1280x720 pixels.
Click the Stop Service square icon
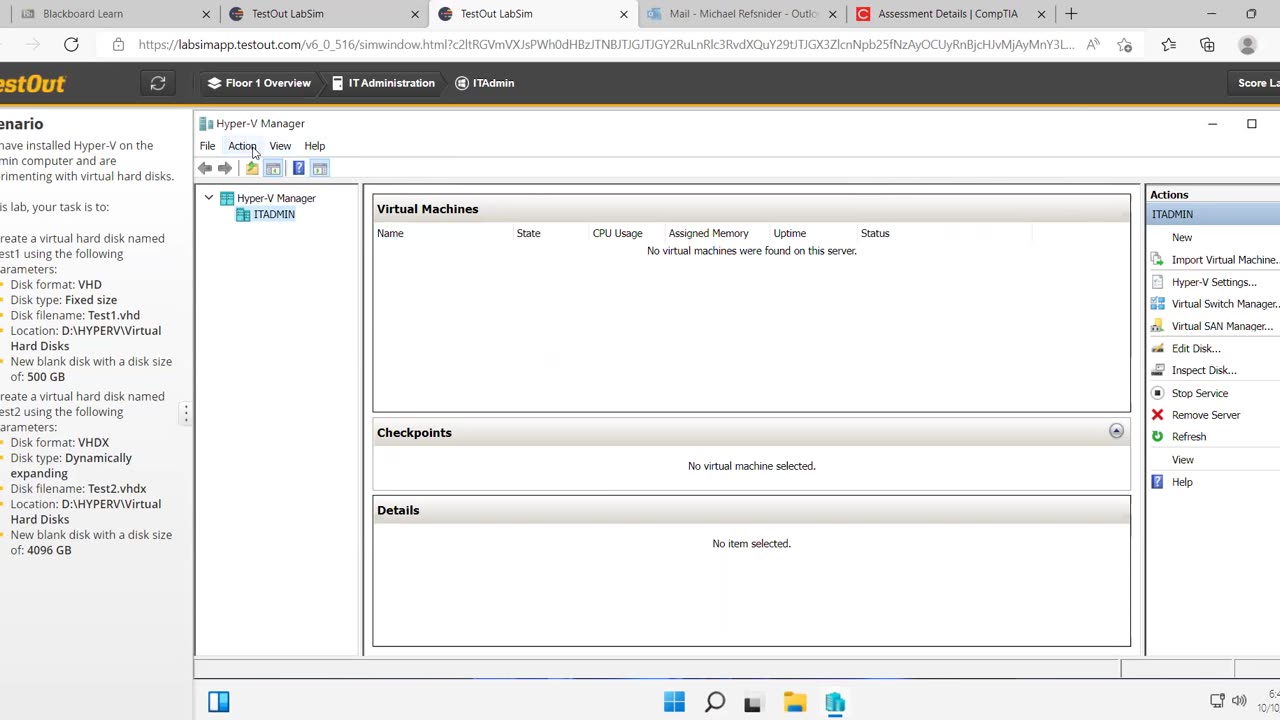pyautogui.click(x=1157, y=393)
